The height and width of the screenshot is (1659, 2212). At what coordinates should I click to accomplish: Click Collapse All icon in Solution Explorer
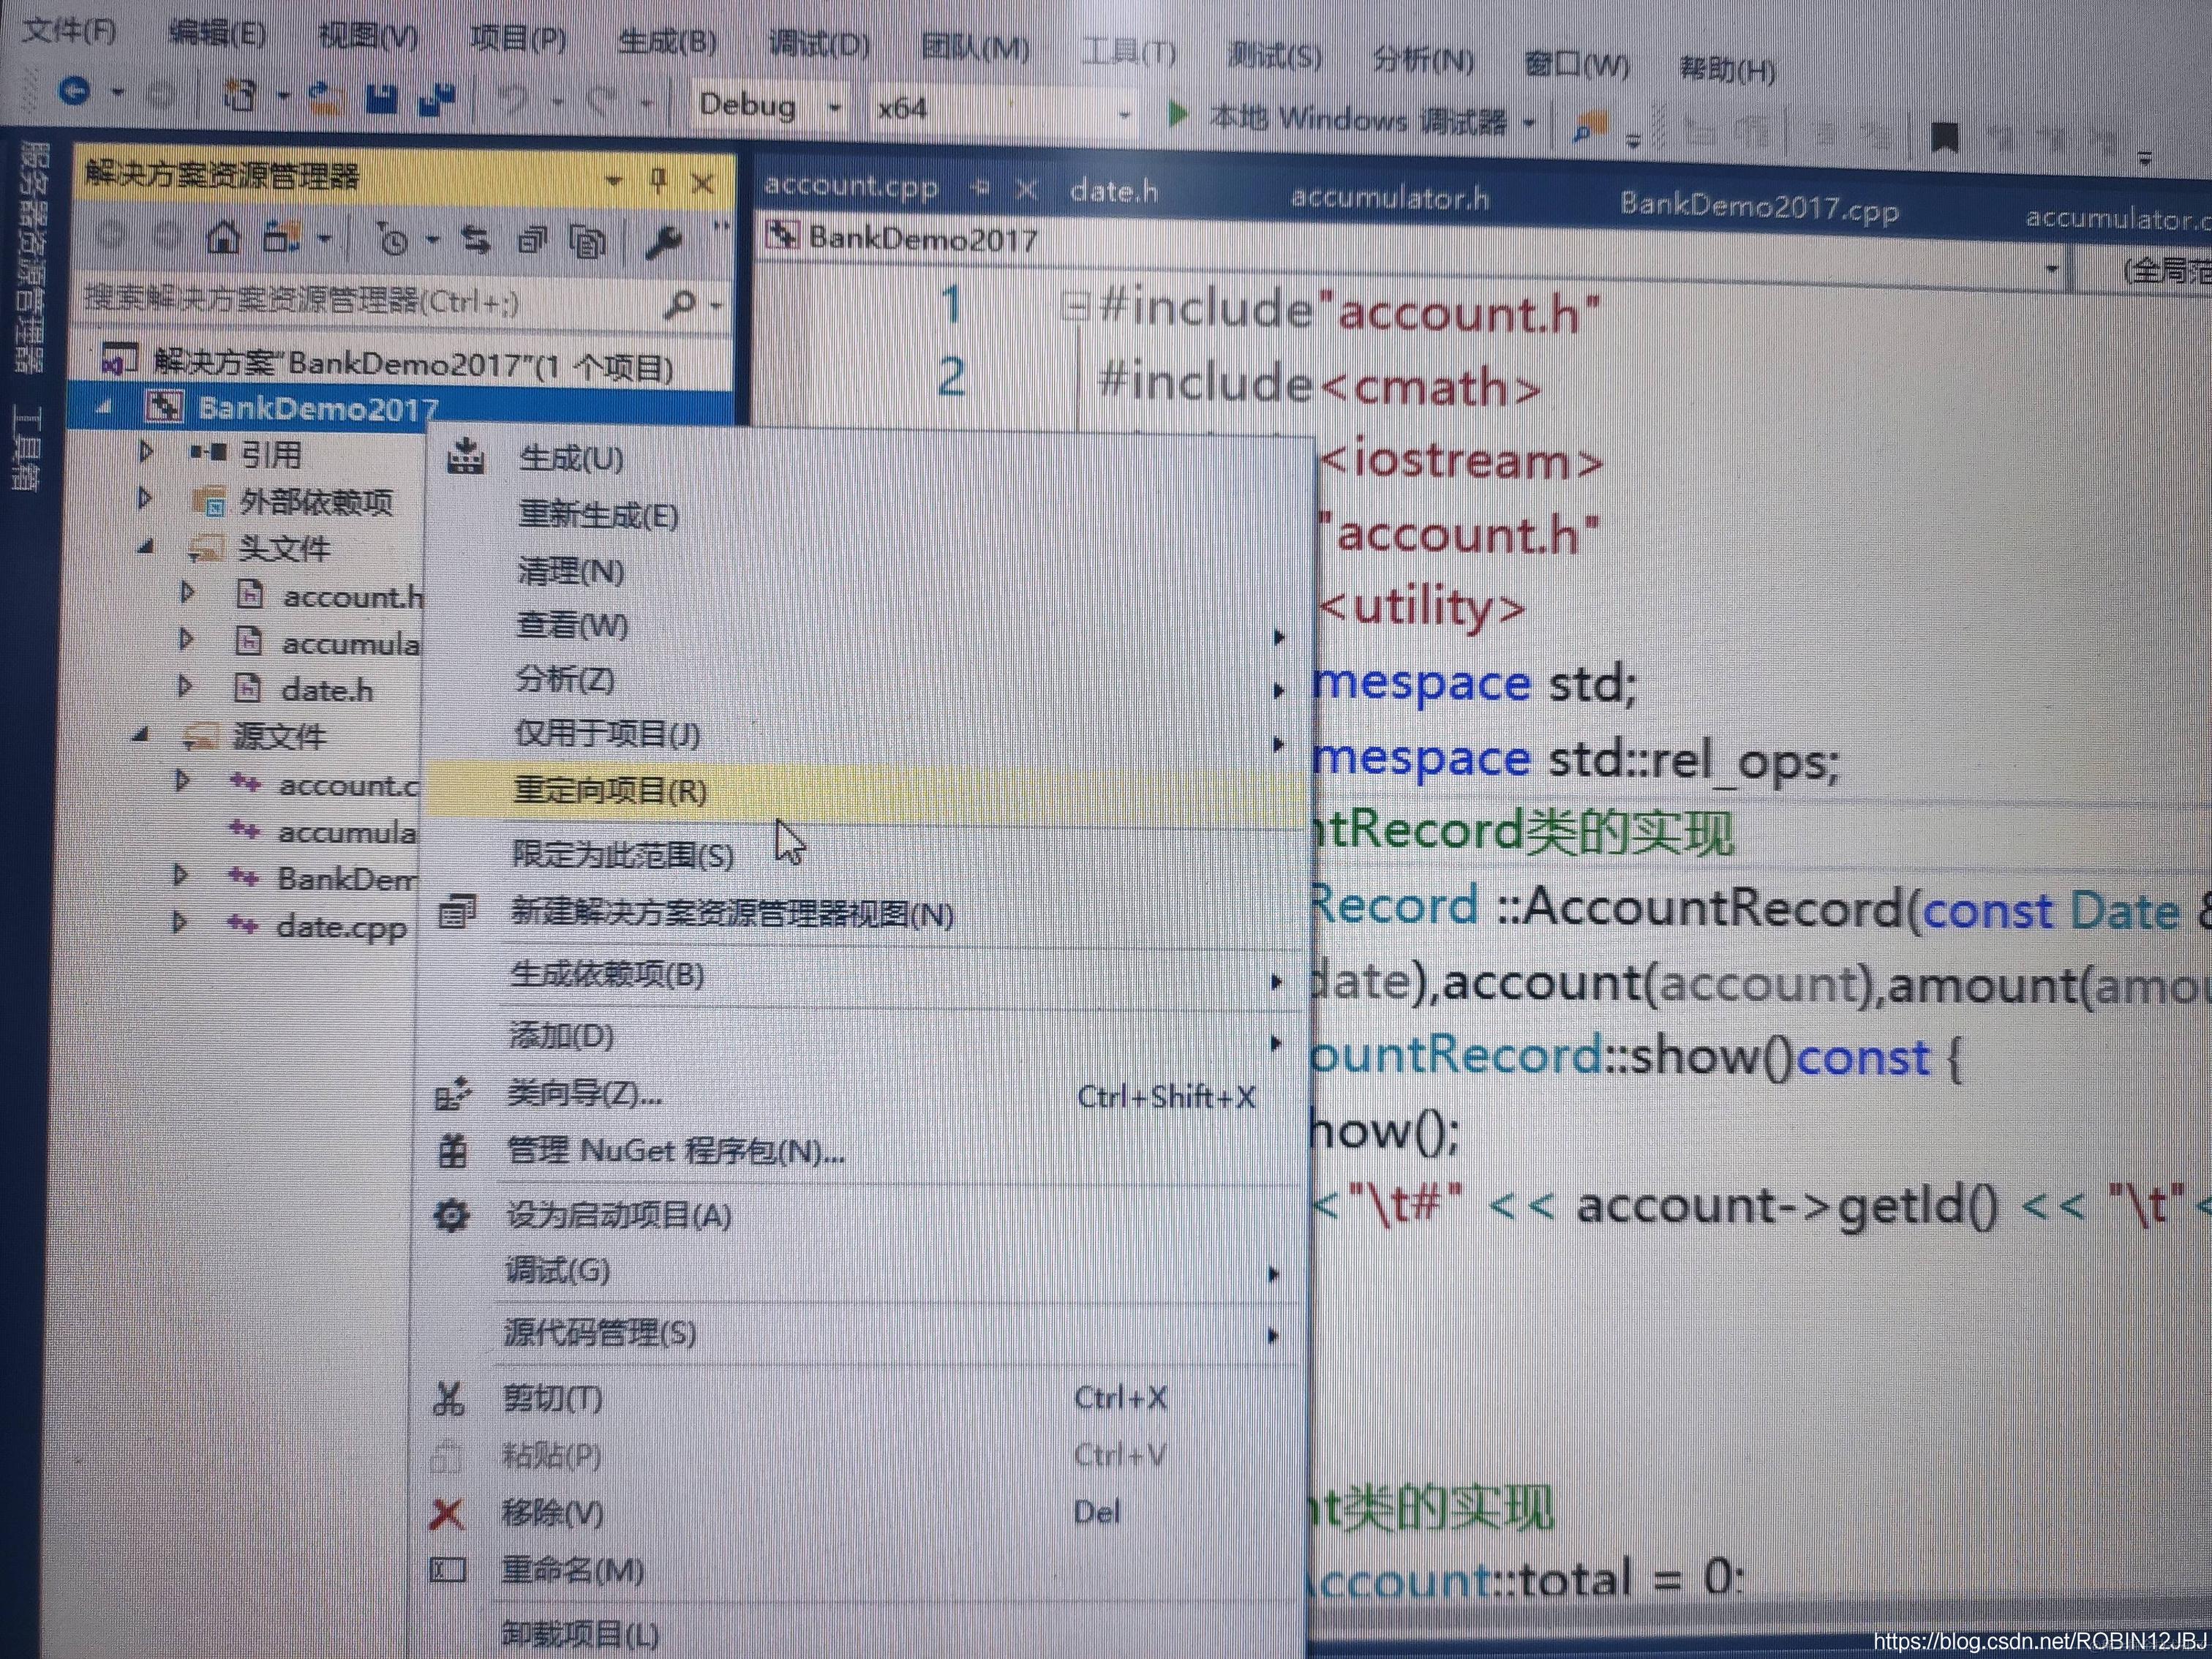click(532, 240)
